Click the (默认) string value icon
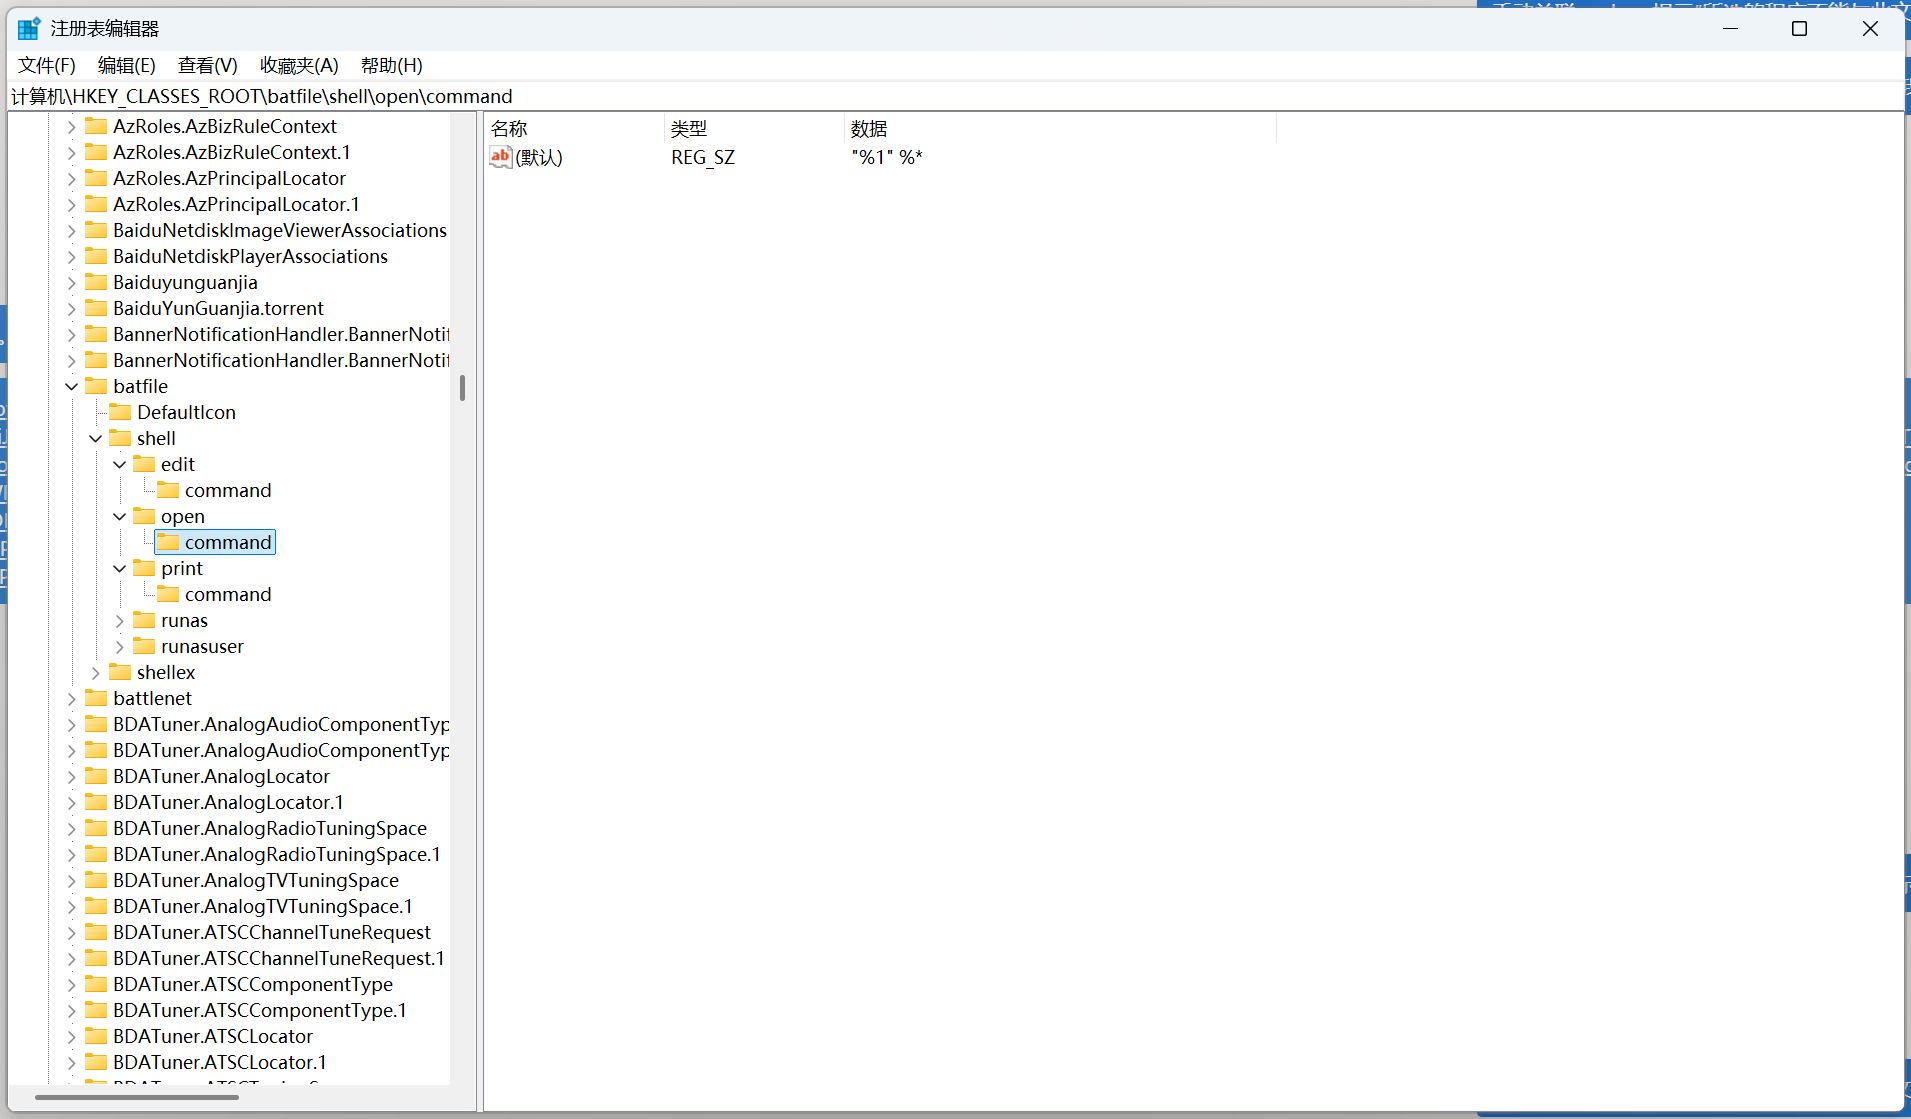1911x1119 pixels. coord(500,157)
